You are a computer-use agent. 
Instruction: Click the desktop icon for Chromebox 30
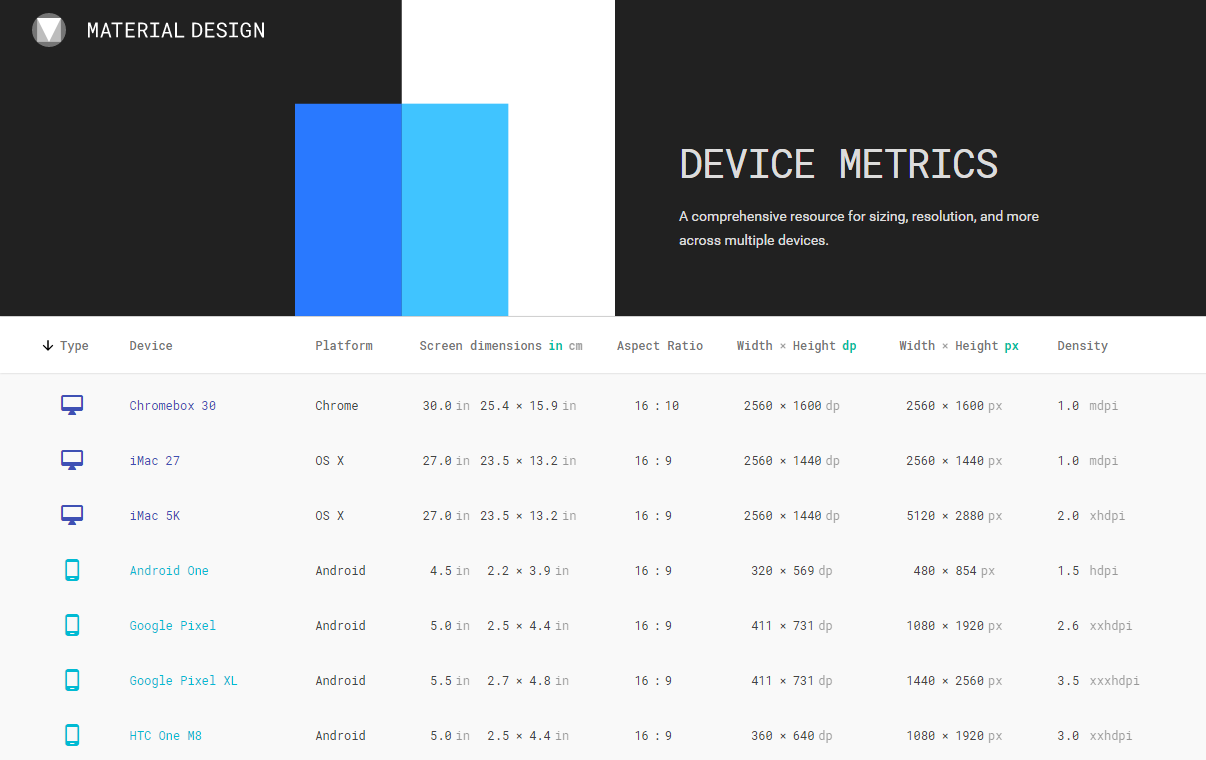(72, 405)
